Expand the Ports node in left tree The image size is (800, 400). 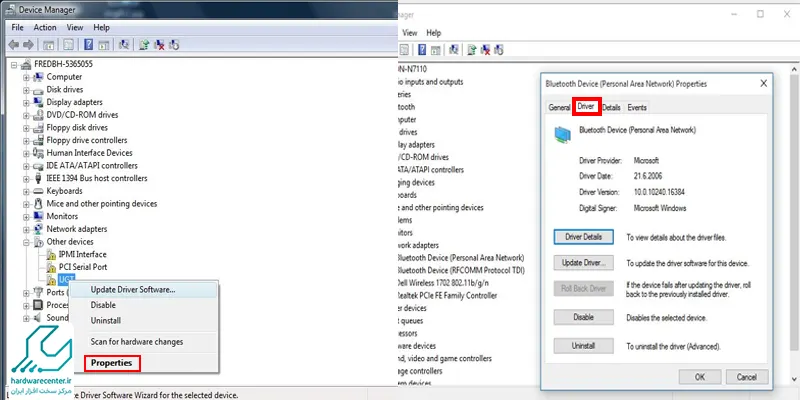click(26, 292)
